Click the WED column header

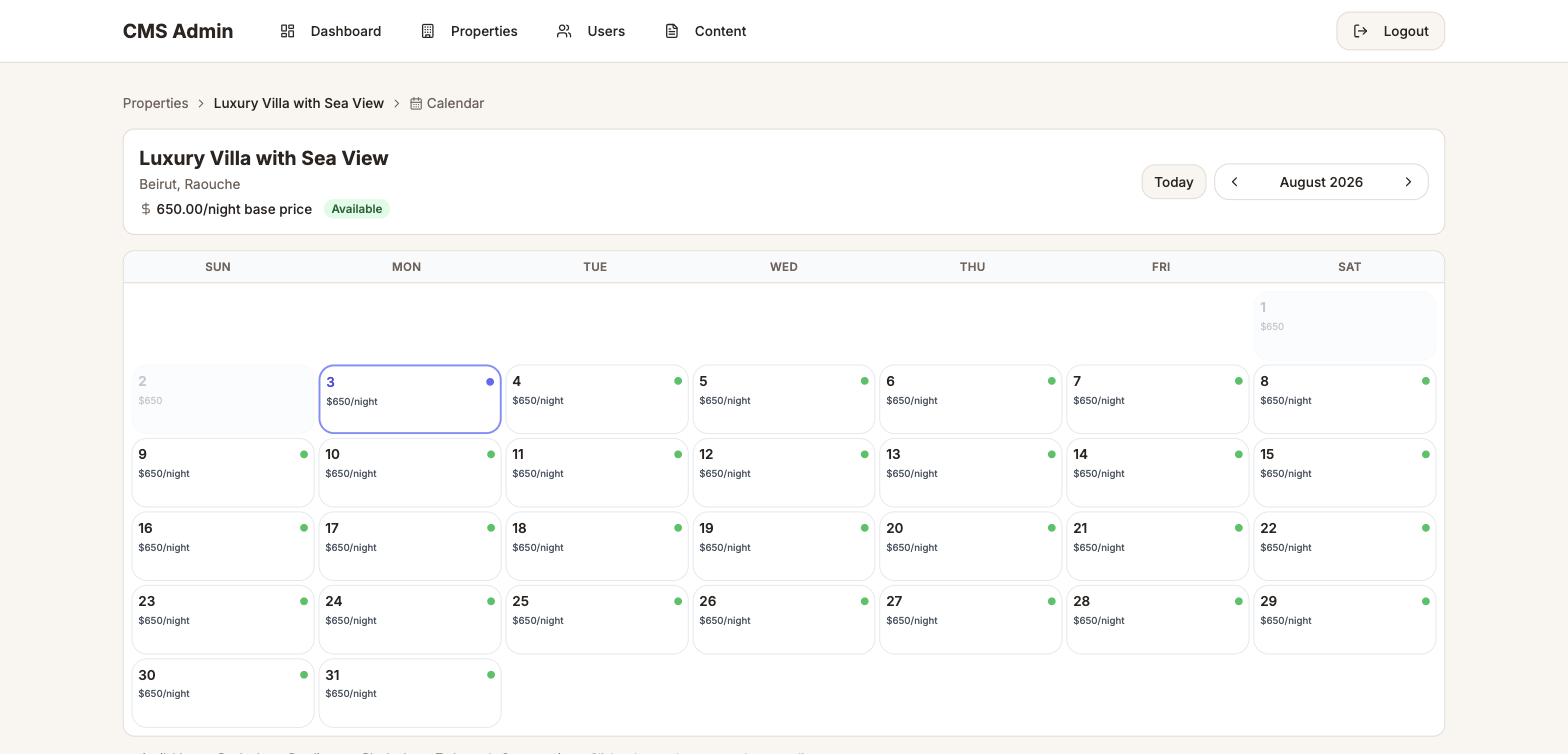pyautogui.click(x=784, y=267)
